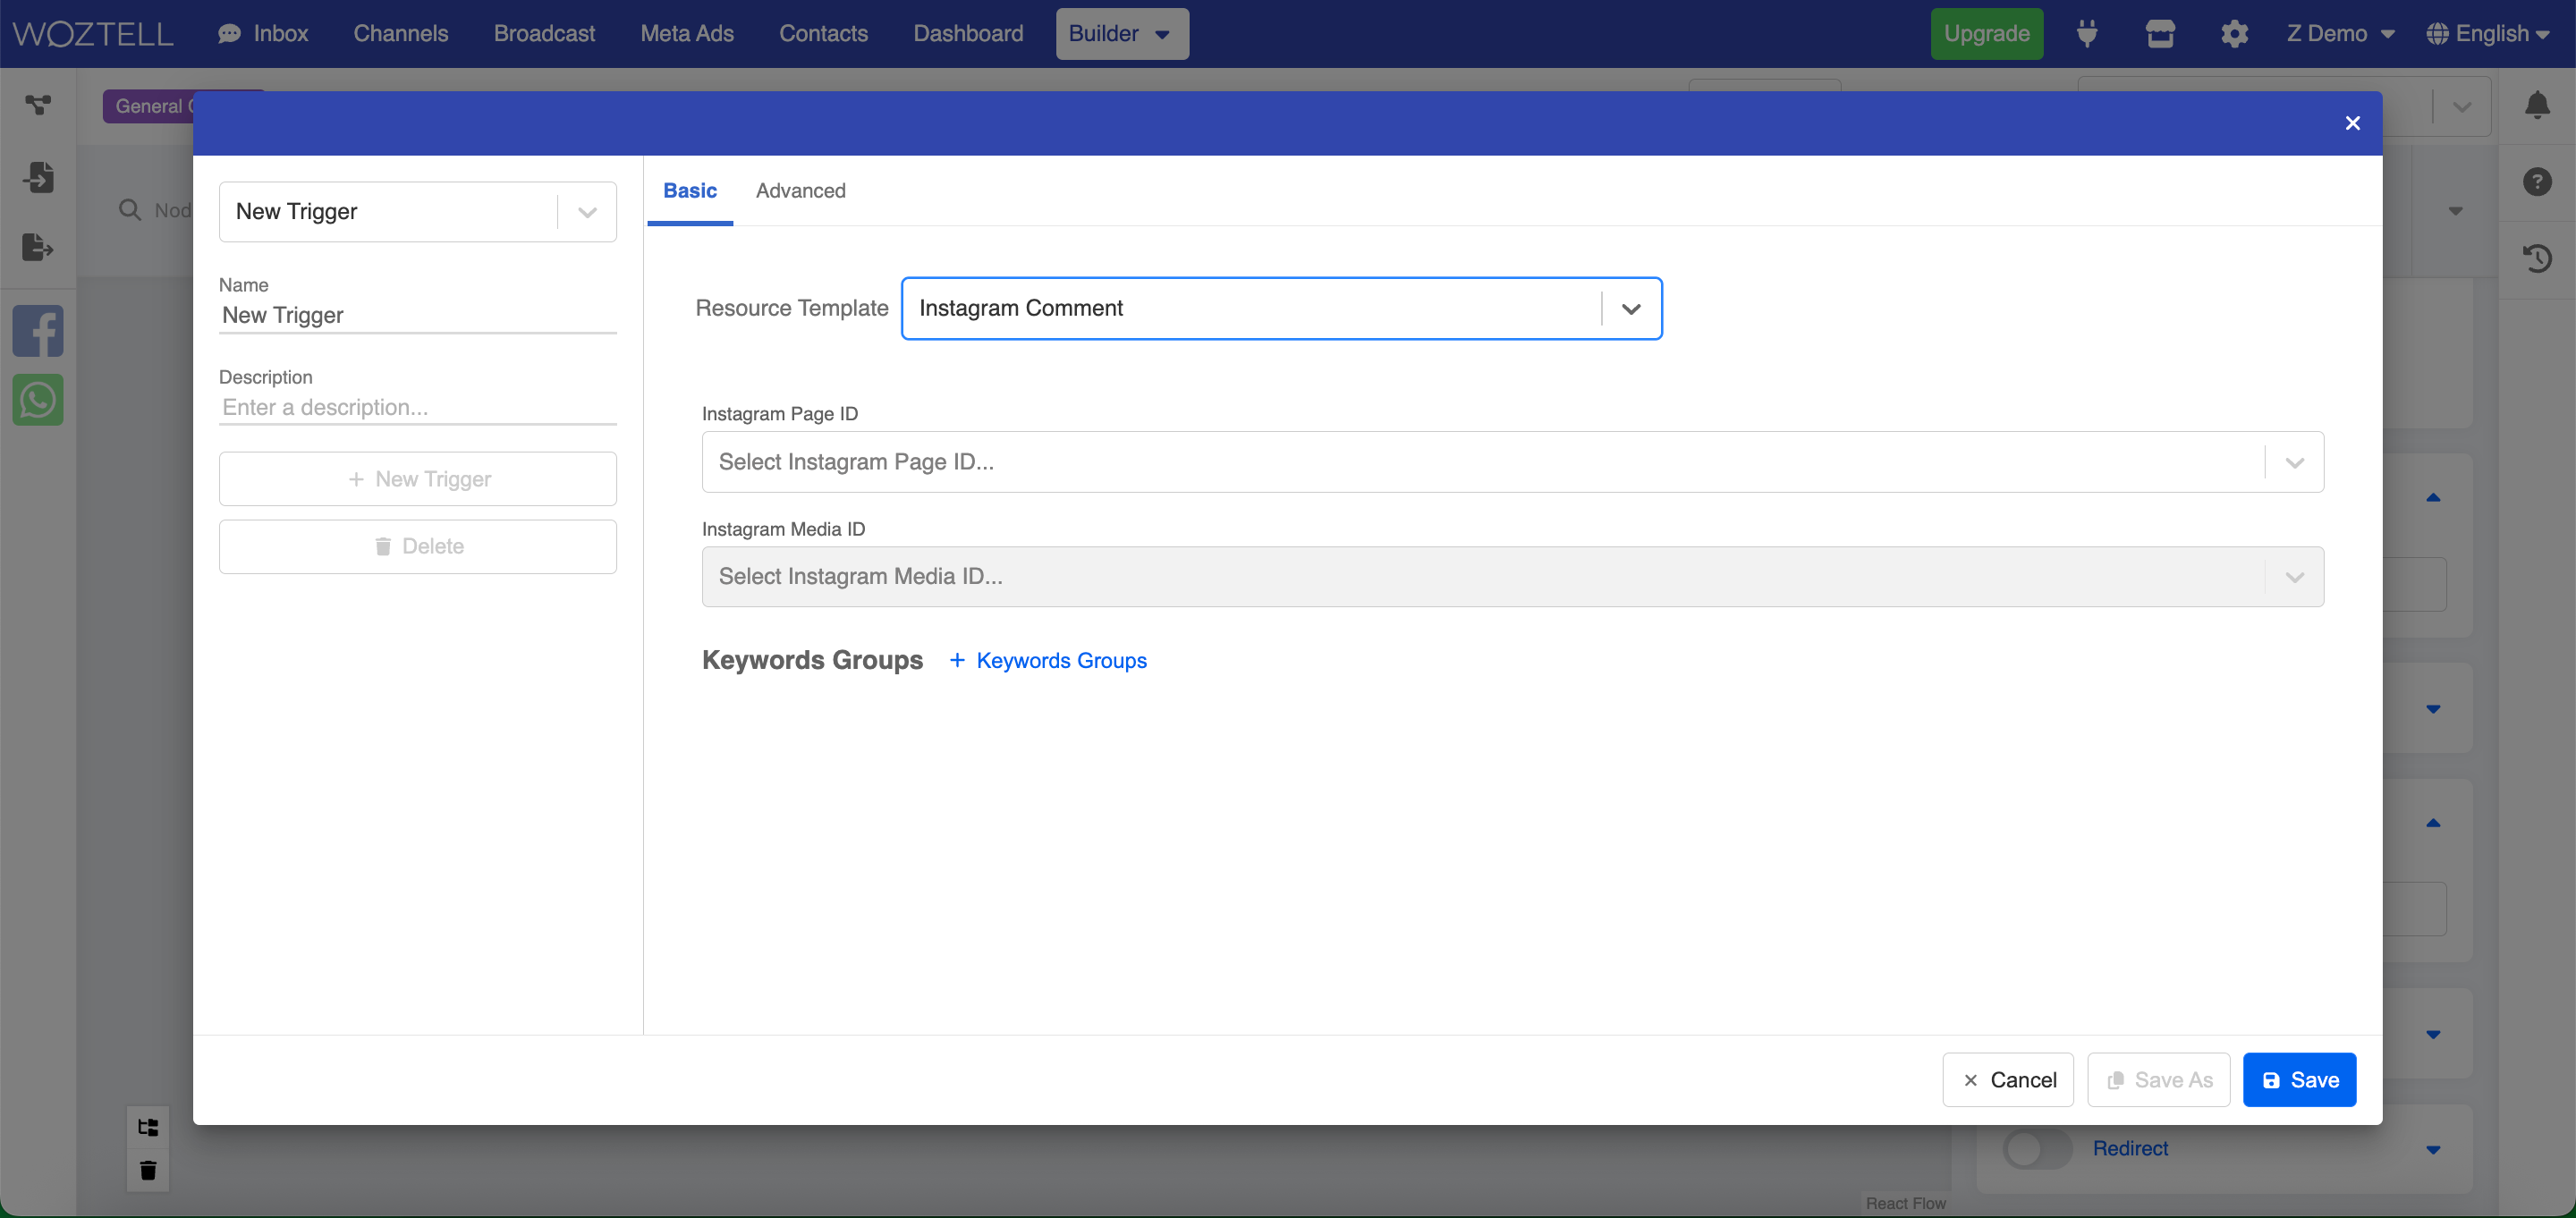Open Broadcast in top navigation
This screenshot has height=1218, width=2576.
[x=544, y=34]
